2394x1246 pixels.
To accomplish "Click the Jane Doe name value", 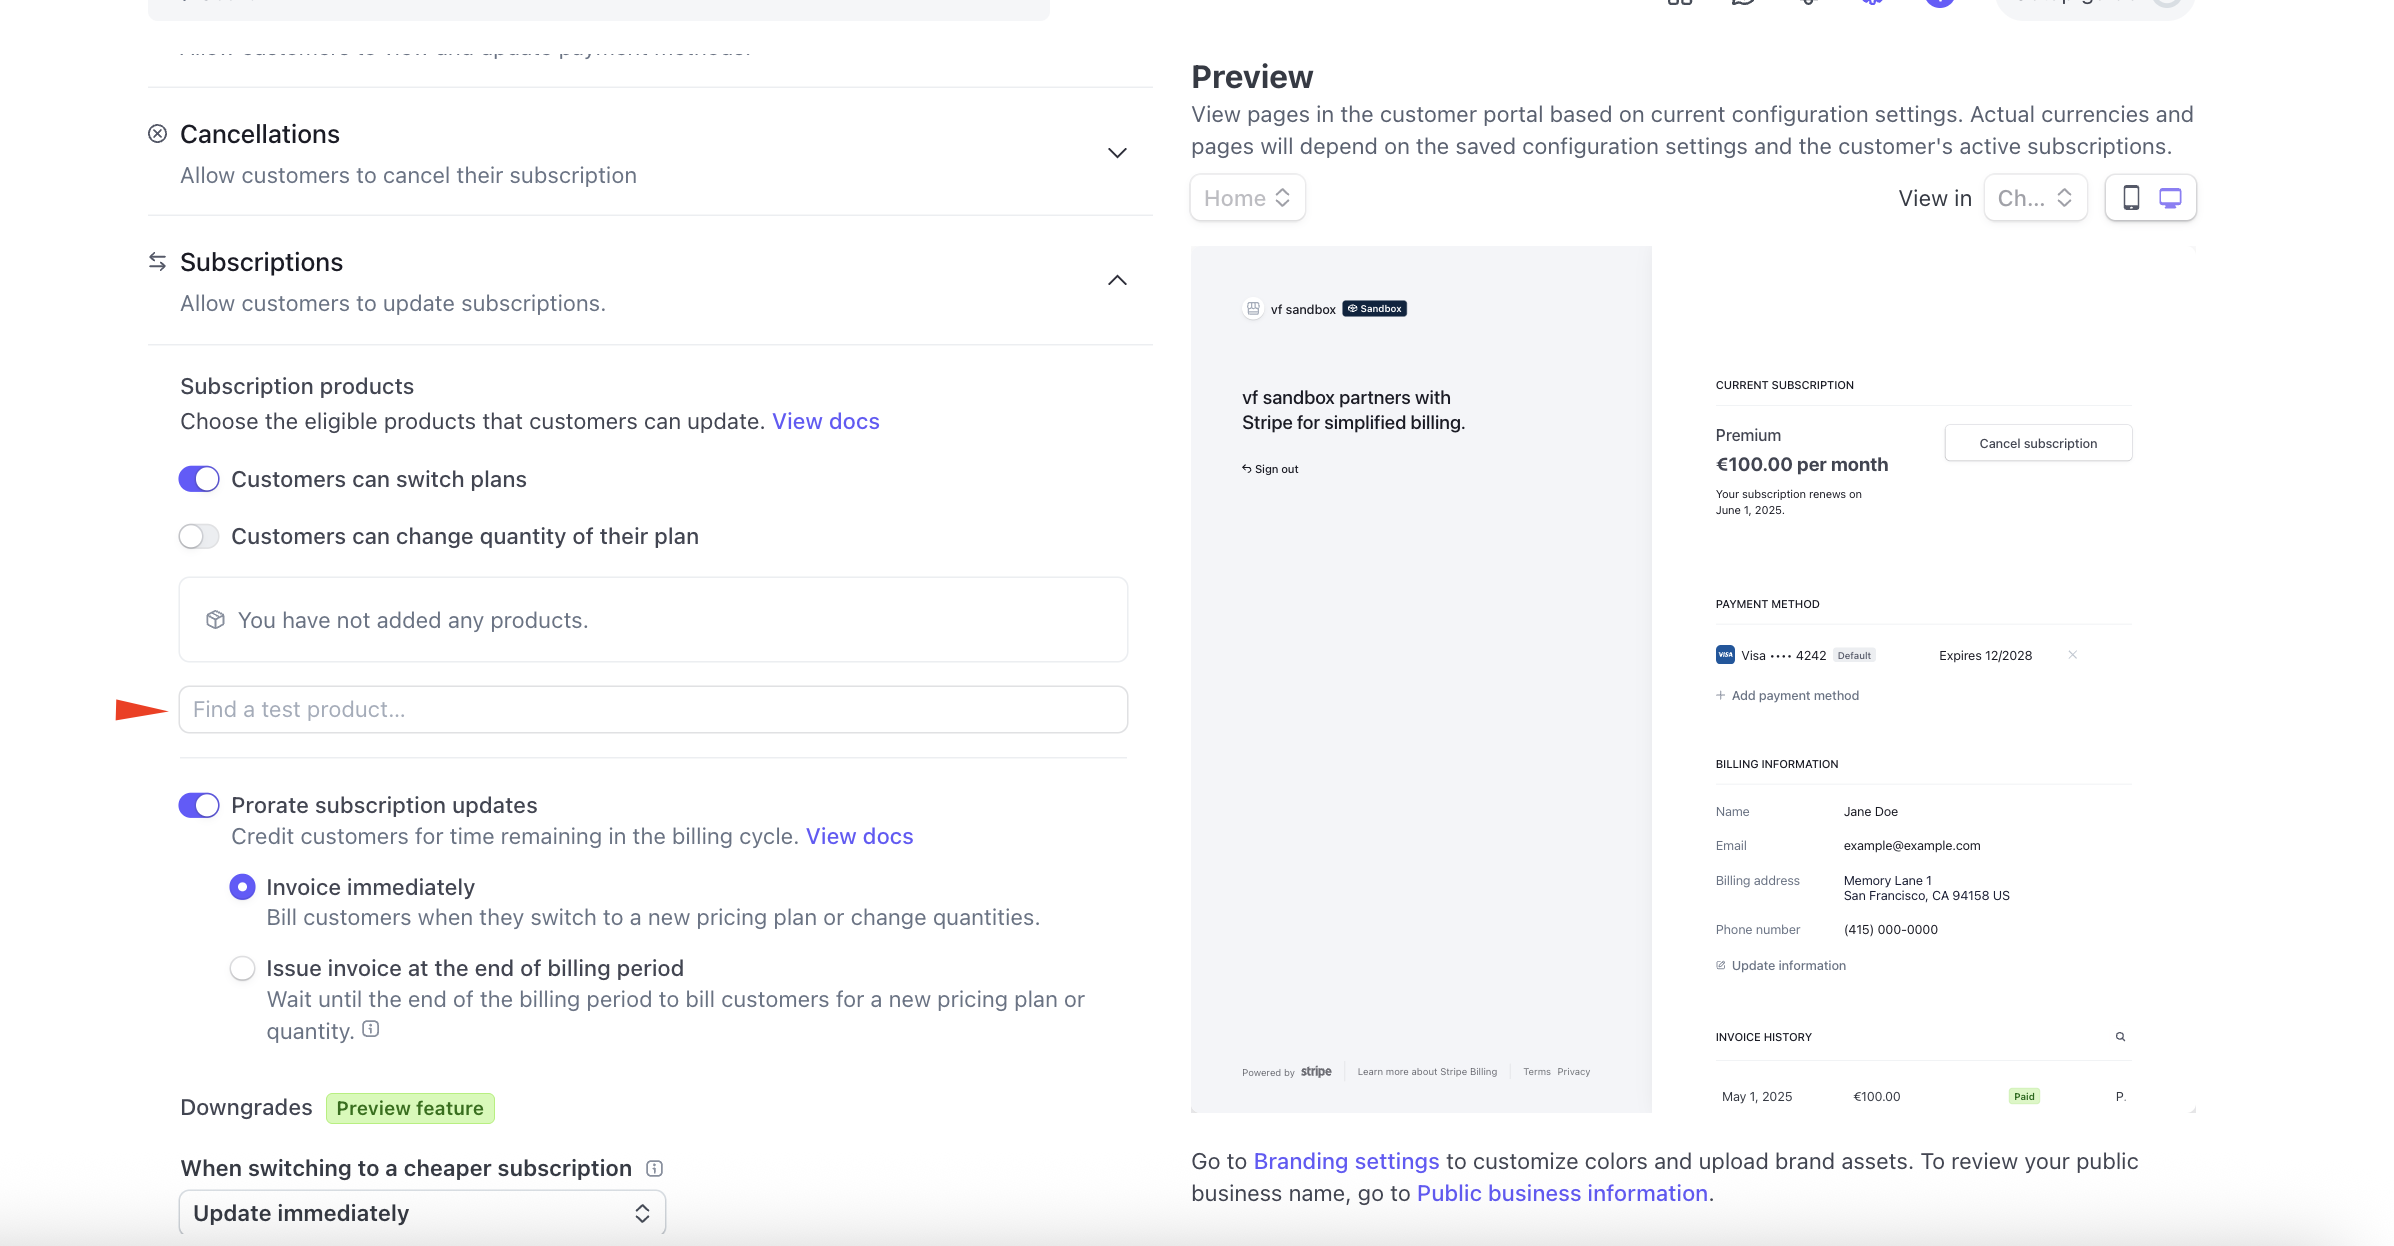I will pos(1871,812).
